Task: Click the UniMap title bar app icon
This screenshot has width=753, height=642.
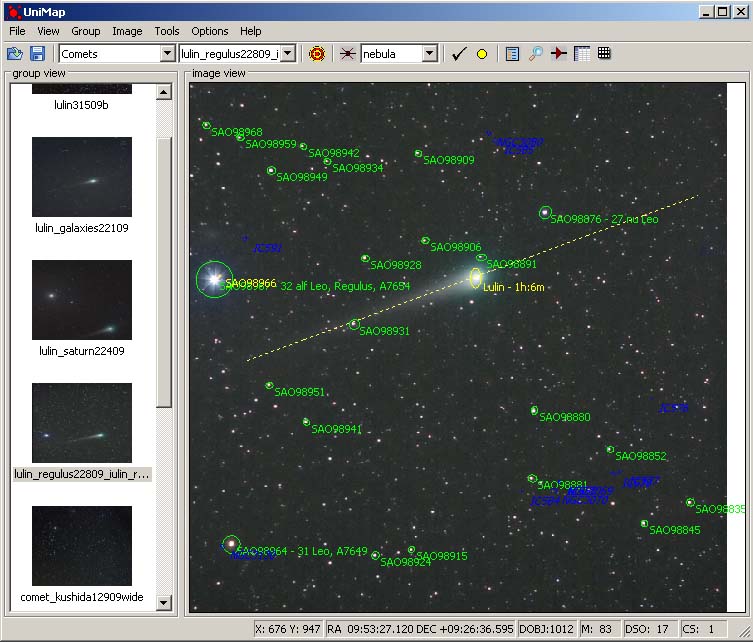Action: [15, 12]
